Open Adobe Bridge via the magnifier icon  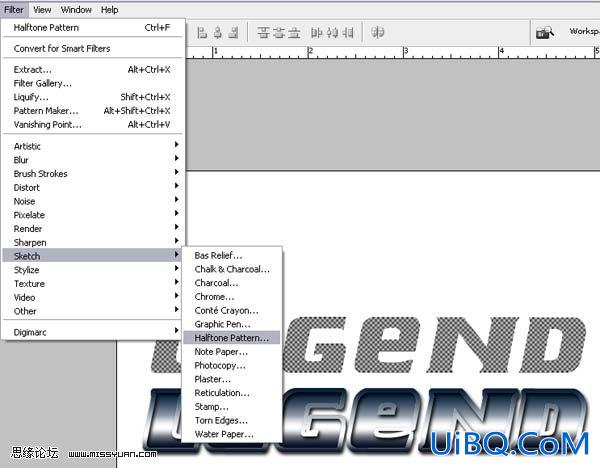pos(545,33)
